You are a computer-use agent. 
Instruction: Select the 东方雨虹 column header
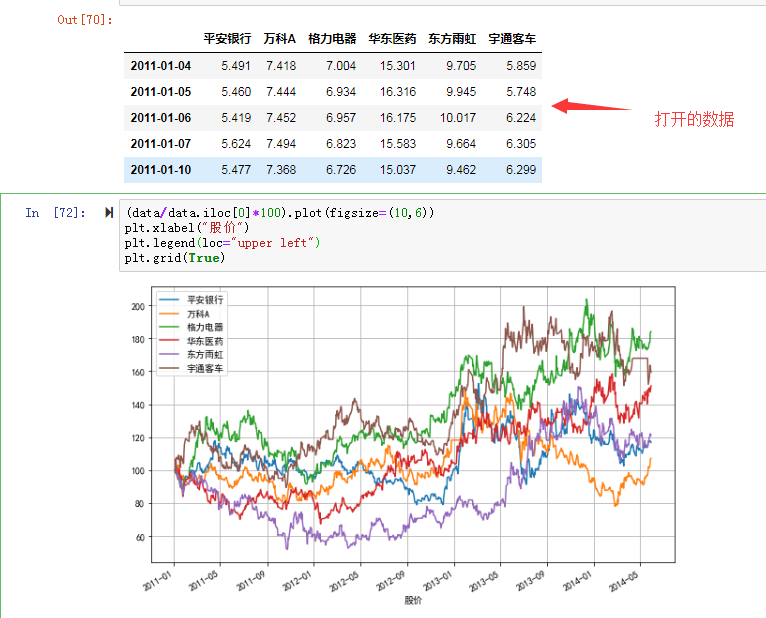pos(452,39)
